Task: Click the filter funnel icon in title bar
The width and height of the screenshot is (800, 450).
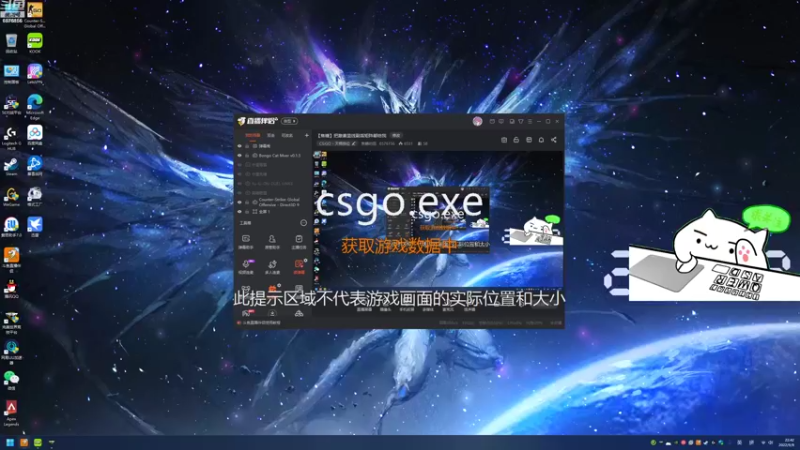Action: tap(520, 121)
